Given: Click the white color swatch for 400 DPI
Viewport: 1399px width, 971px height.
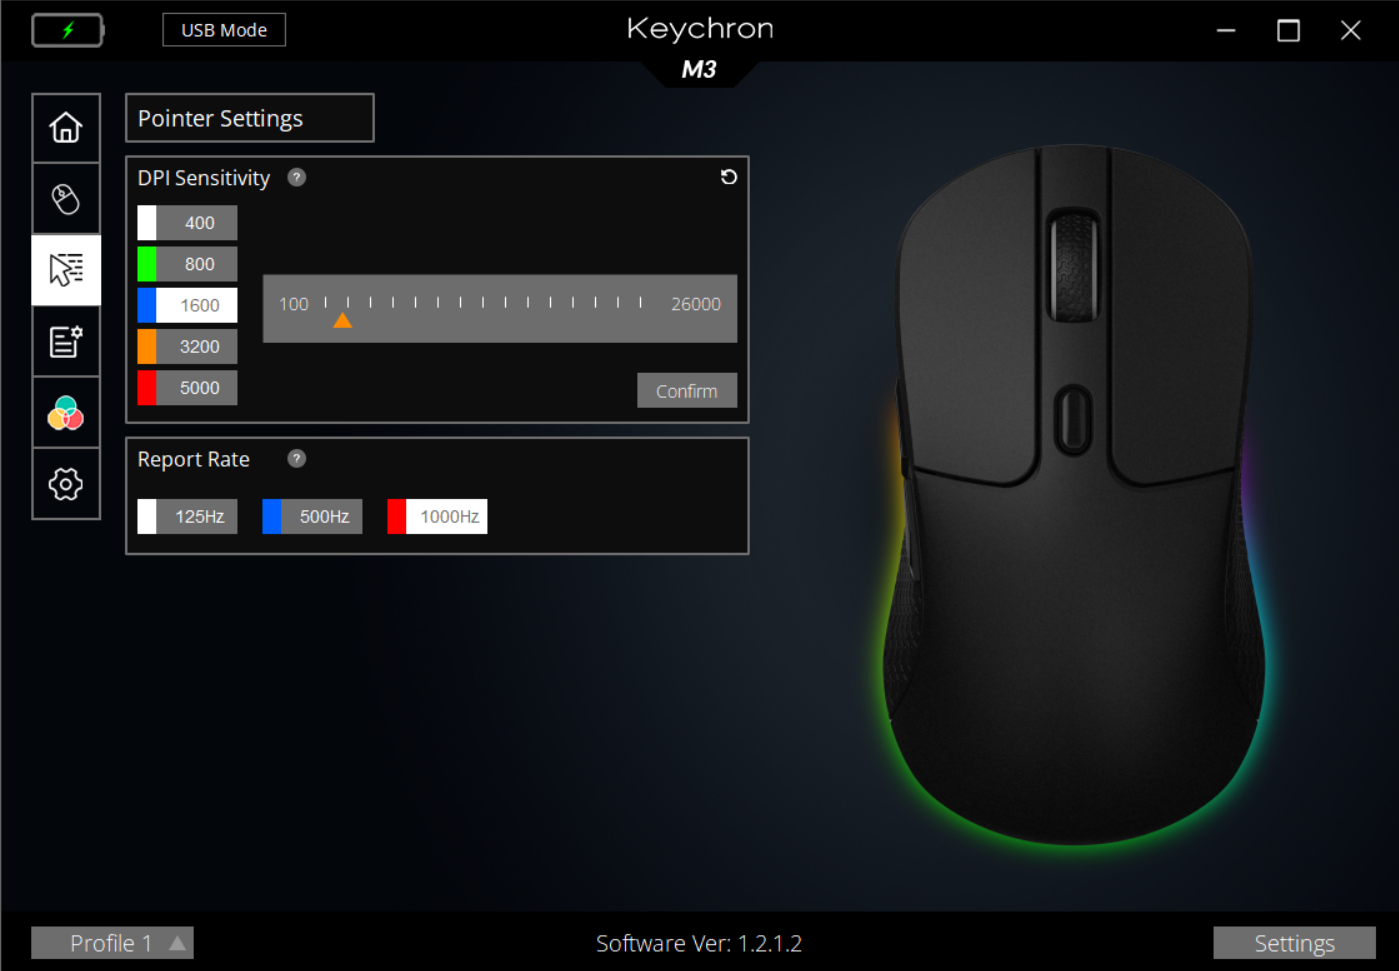Looking at the screenshot, I should click(147, 223).
